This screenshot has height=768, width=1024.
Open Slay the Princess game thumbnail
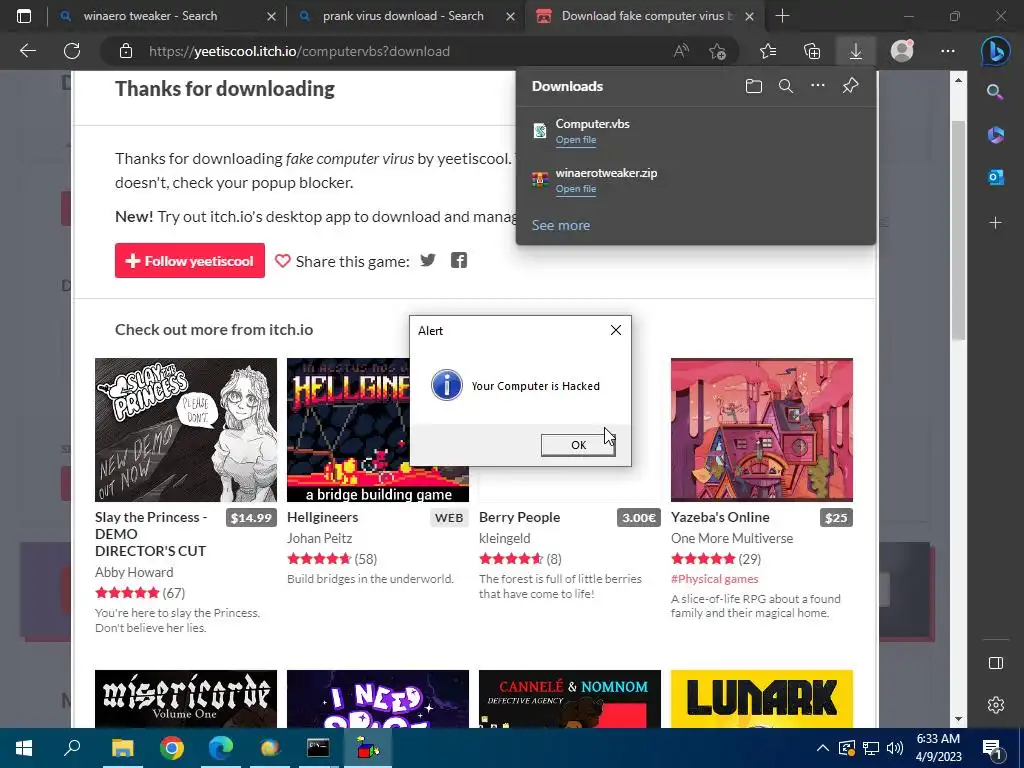tap(185, 430)
